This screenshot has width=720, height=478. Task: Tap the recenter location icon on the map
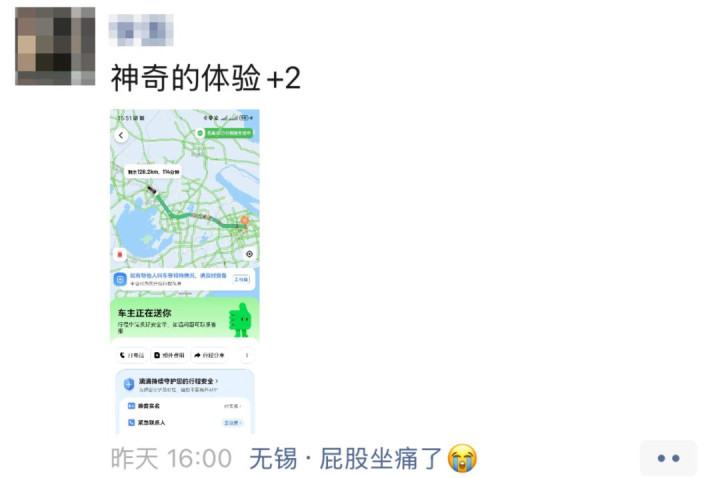[x=249, y=254]
